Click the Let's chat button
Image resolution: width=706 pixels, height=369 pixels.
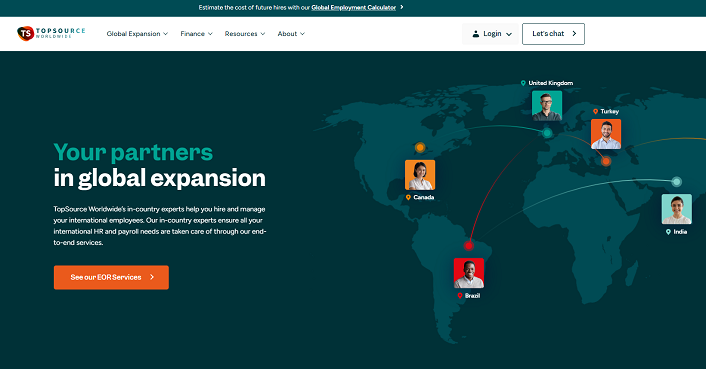553,34
